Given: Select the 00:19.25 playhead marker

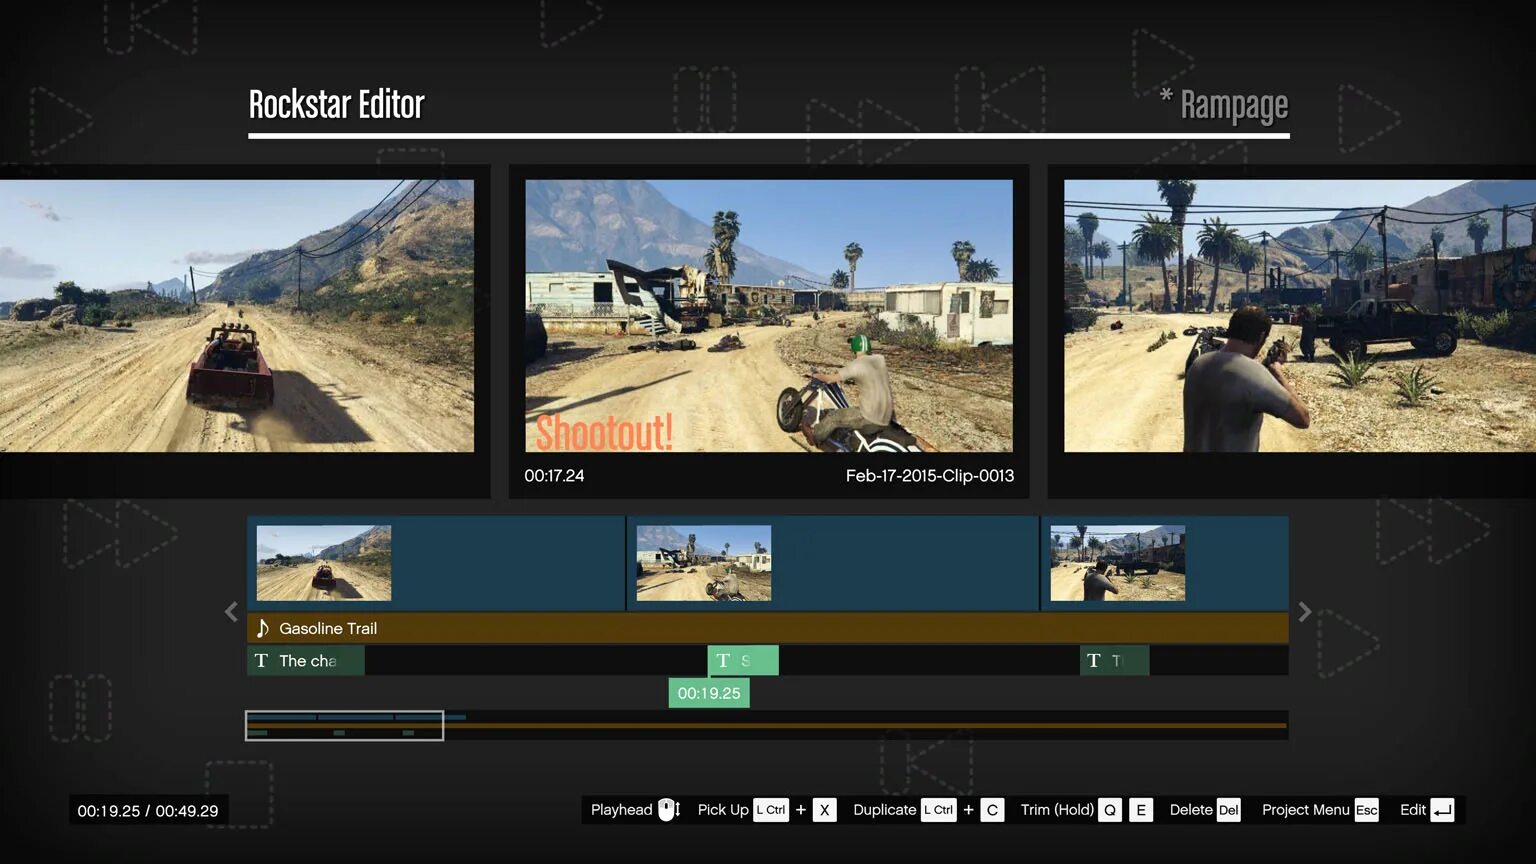Looking at the screenshot, I should tap(709, 692).
